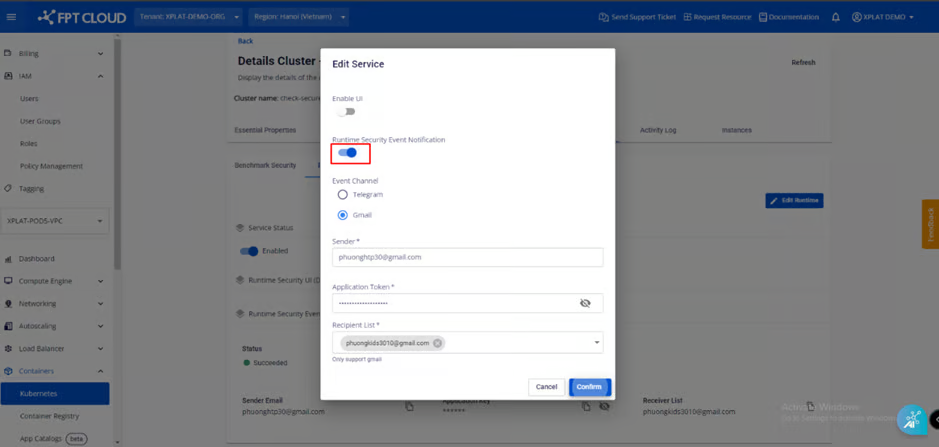
Task: Click the Confirm button
Action: coord(589,387)
